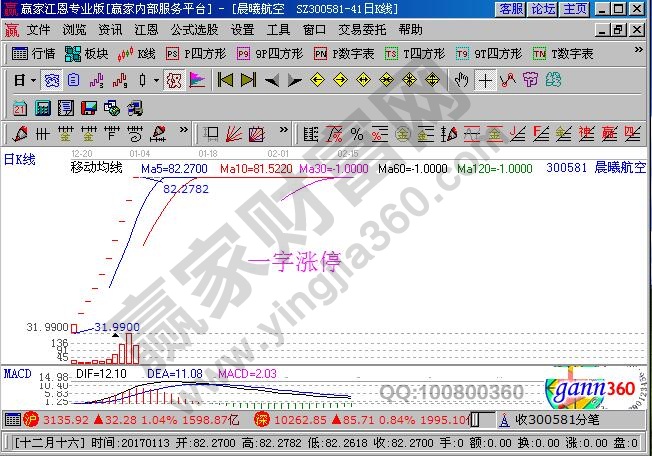652x456 pixels.
Task: Open the period selector dropdown arrow
Action: [x=33, y=79]
